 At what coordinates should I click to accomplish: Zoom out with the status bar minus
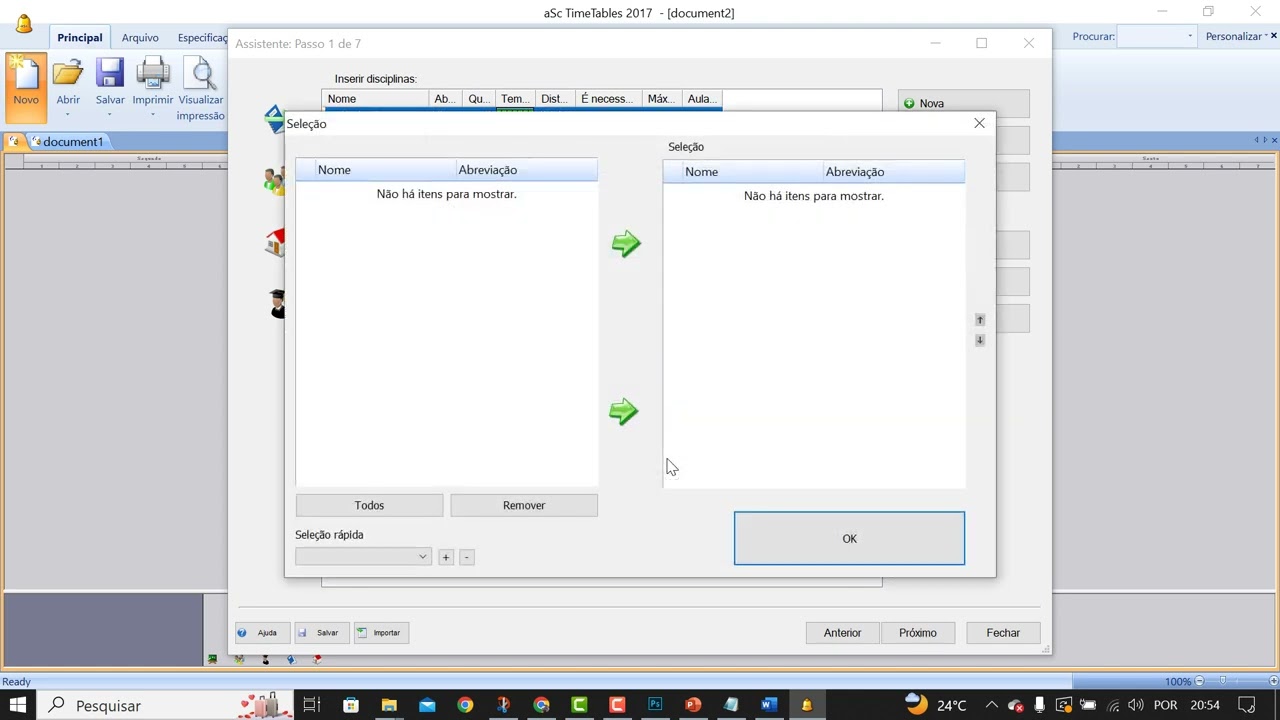(1199, 681)
